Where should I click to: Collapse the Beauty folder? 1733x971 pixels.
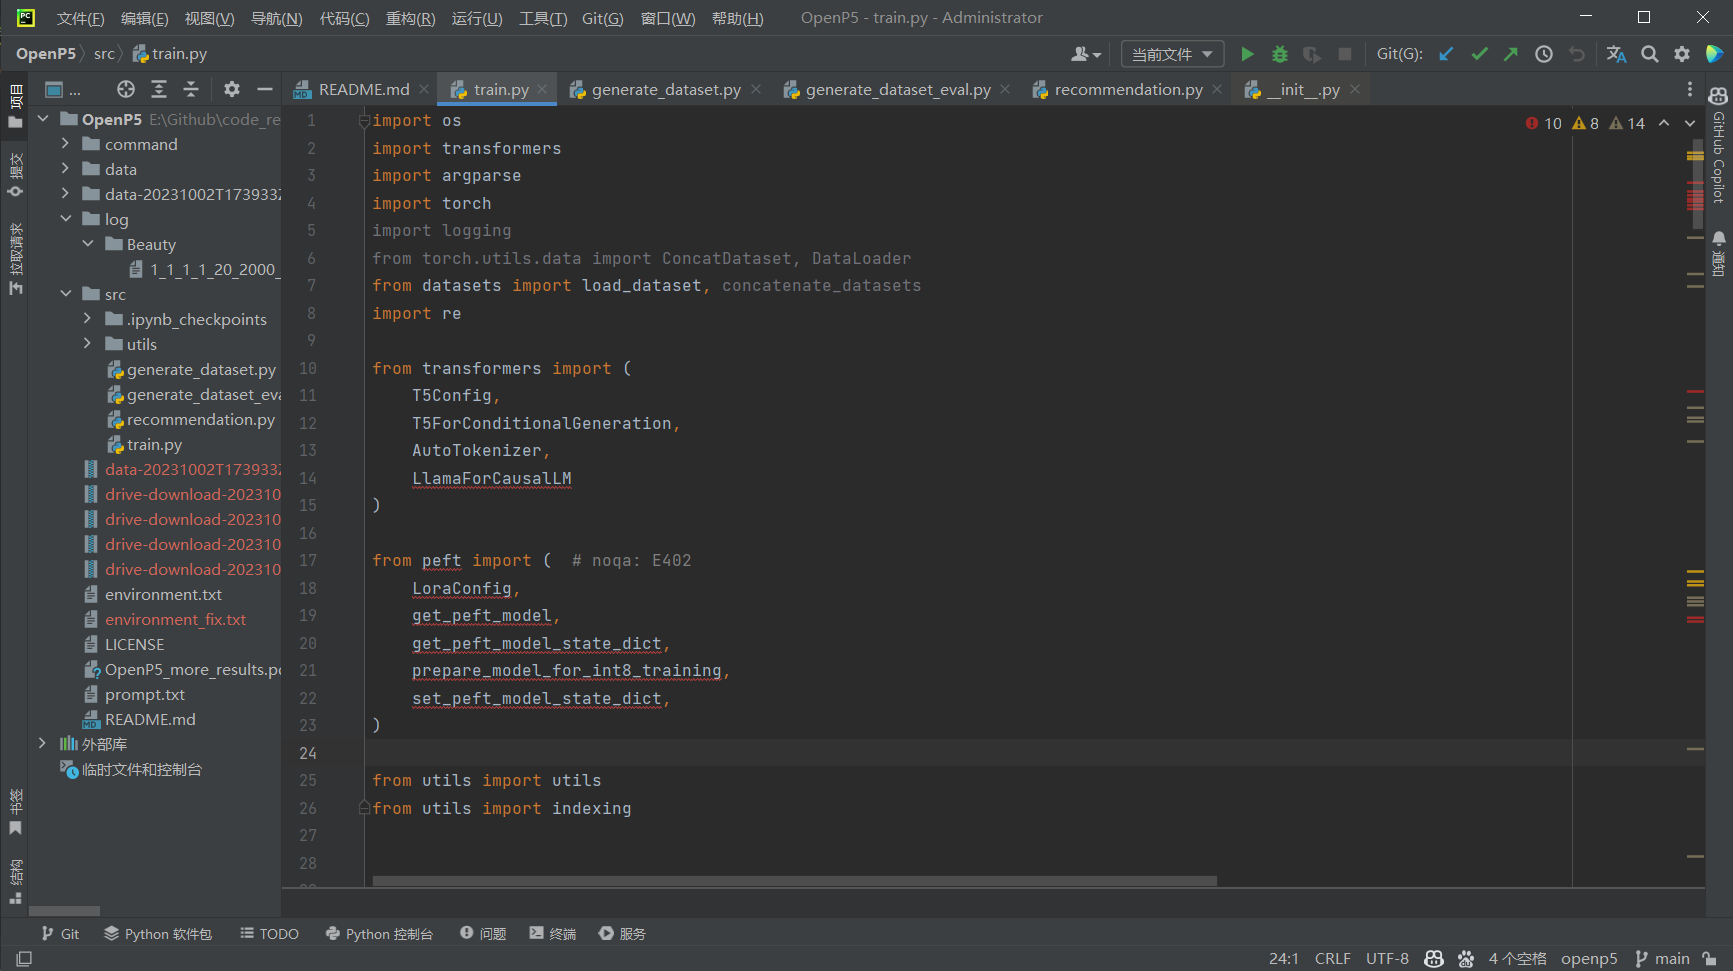(x=88, y=244)
